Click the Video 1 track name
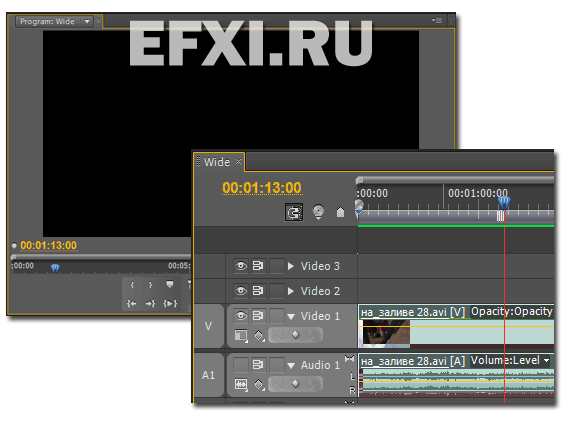This screenshot has height=422, width=563. [x=320, y=316]
